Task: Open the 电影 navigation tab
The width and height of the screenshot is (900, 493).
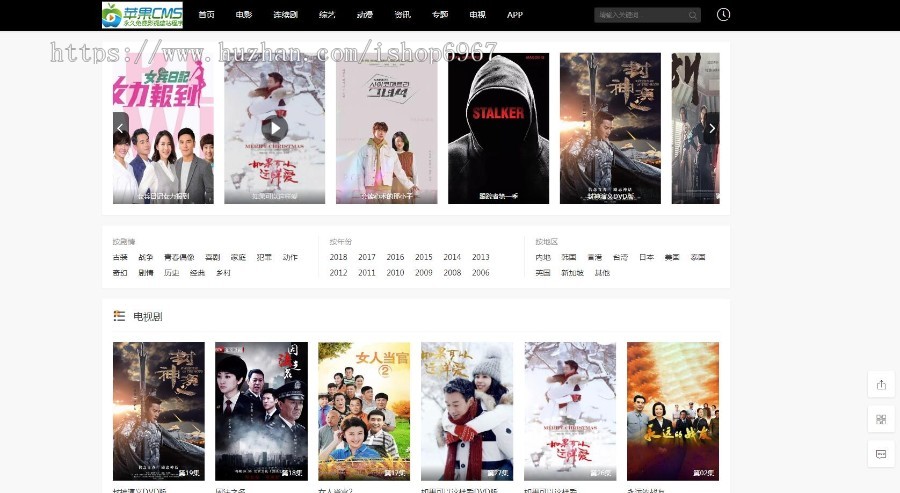Action: pos(244,15)
